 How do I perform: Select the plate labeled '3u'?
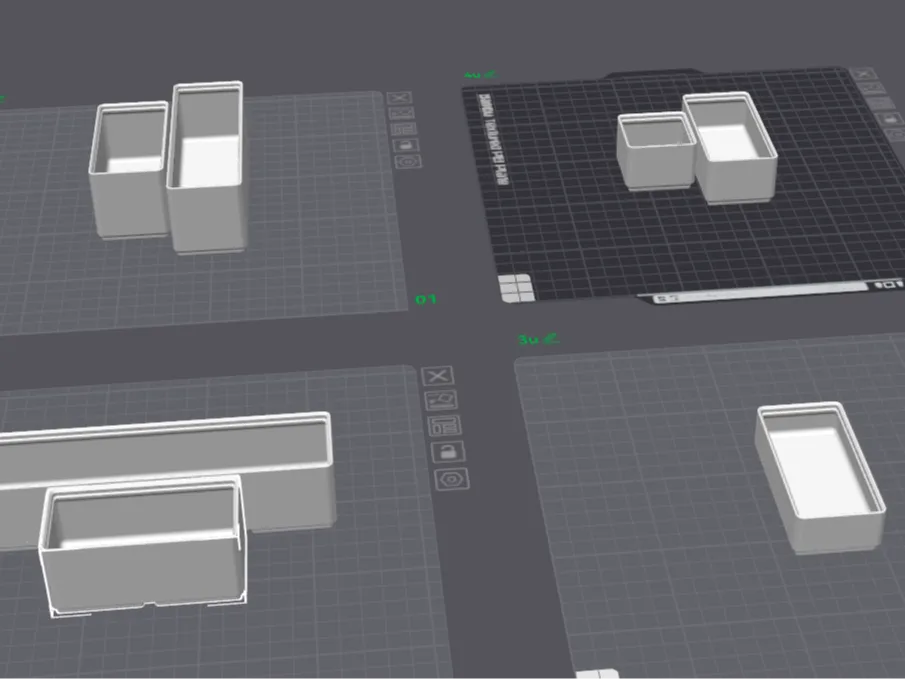[x=528, y=338]
